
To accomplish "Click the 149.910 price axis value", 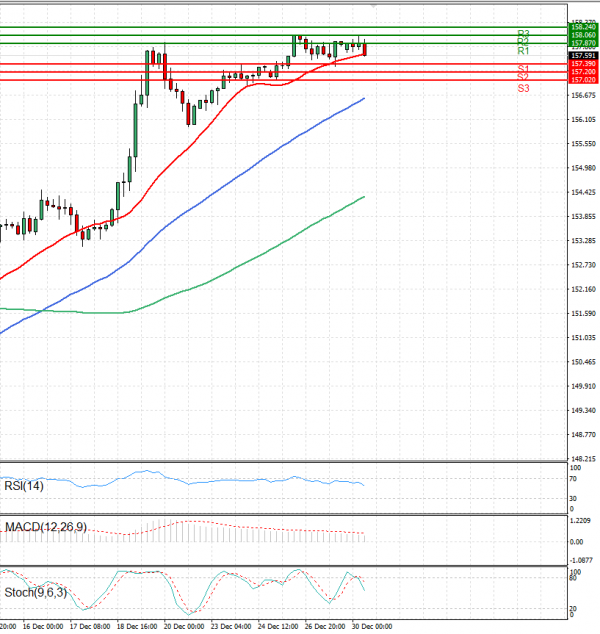I will pos(583,387).
